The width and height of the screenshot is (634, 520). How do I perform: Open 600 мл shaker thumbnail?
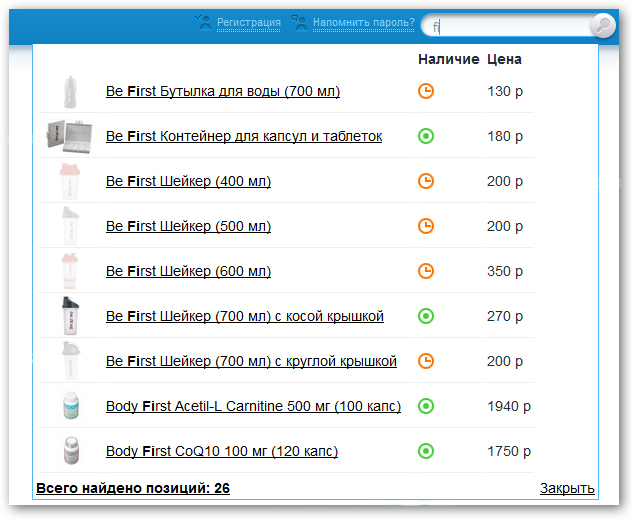tap(70, 271)
